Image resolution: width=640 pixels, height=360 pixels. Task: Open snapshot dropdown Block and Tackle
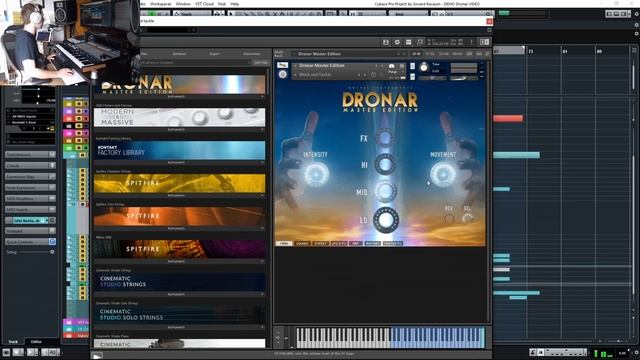coord(295,75)
